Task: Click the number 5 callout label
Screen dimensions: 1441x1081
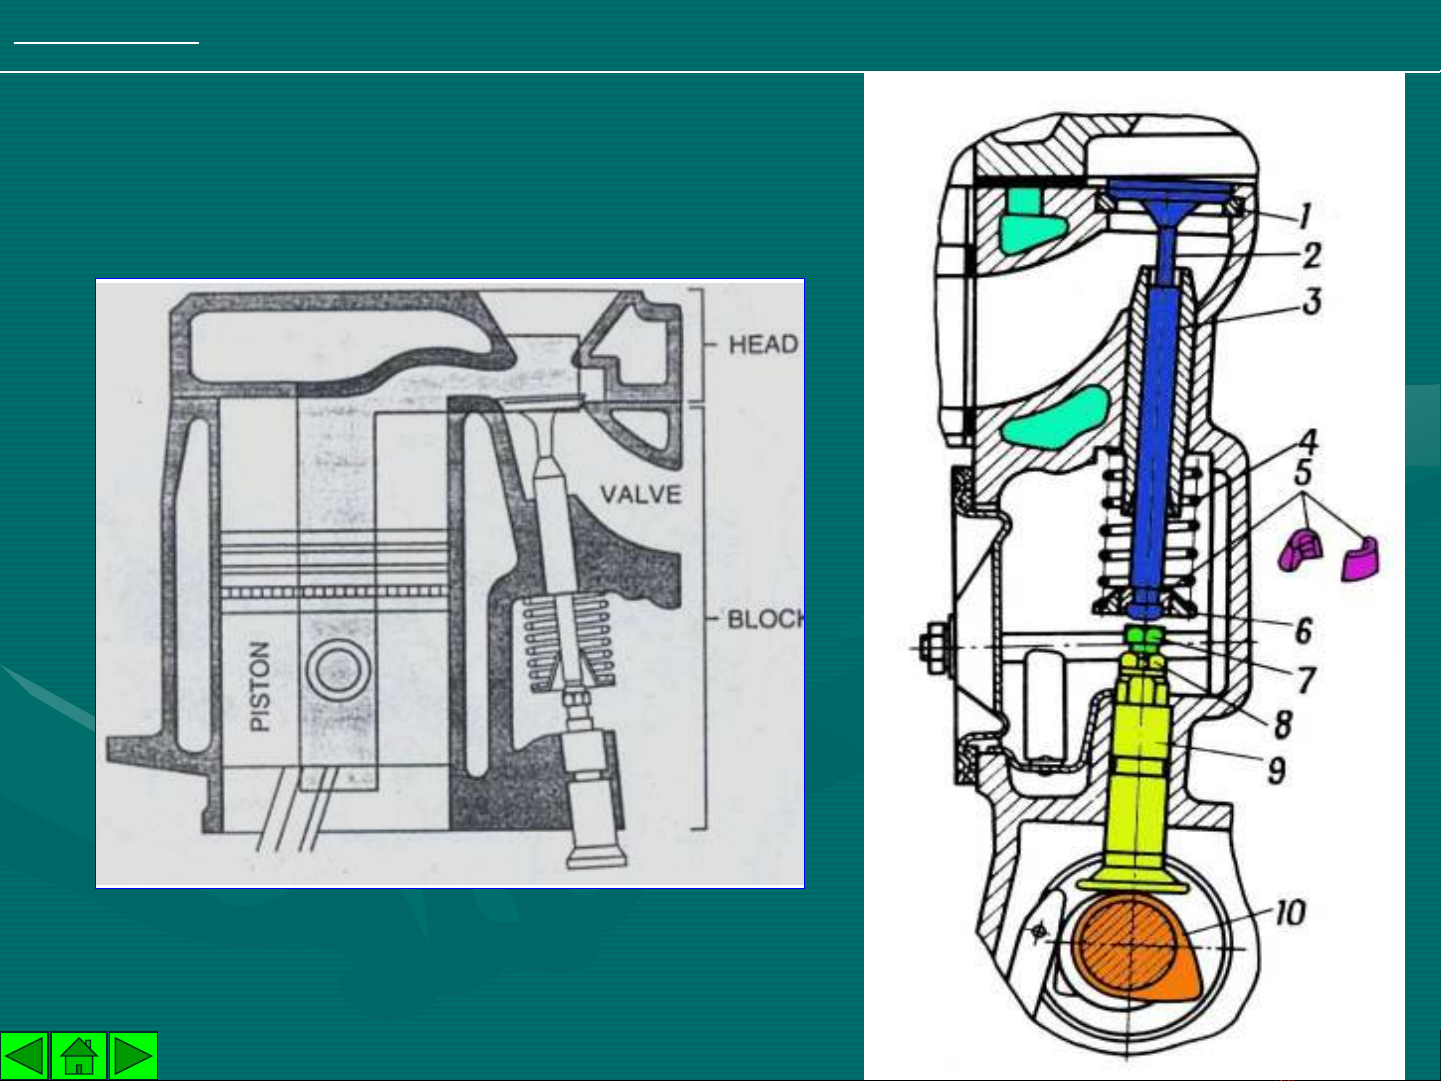Action: 1303,474
